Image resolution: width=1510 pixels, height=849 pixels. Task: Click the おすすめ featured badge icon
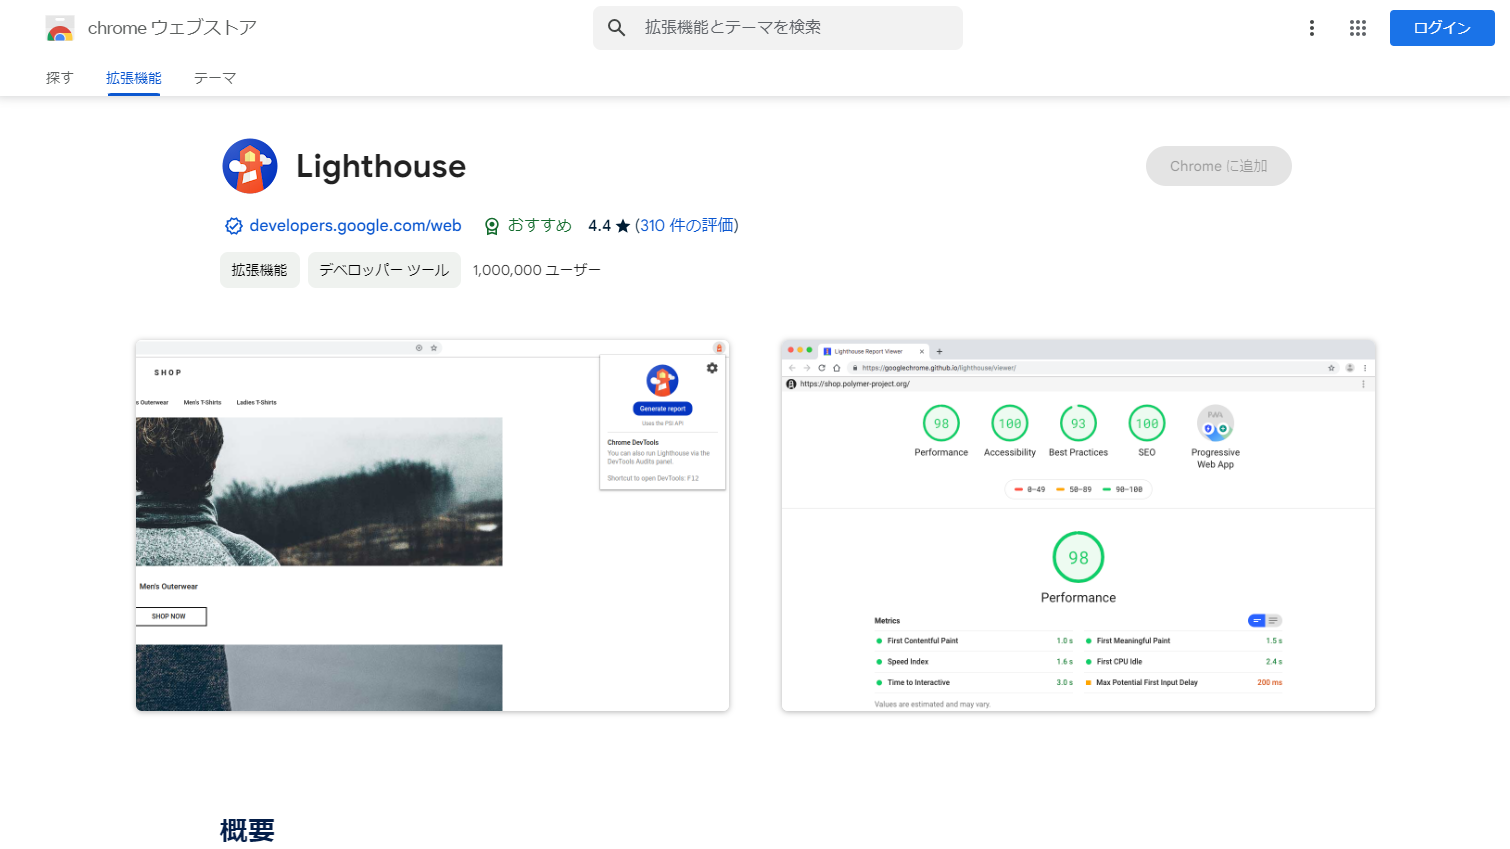tap(492, 226)
